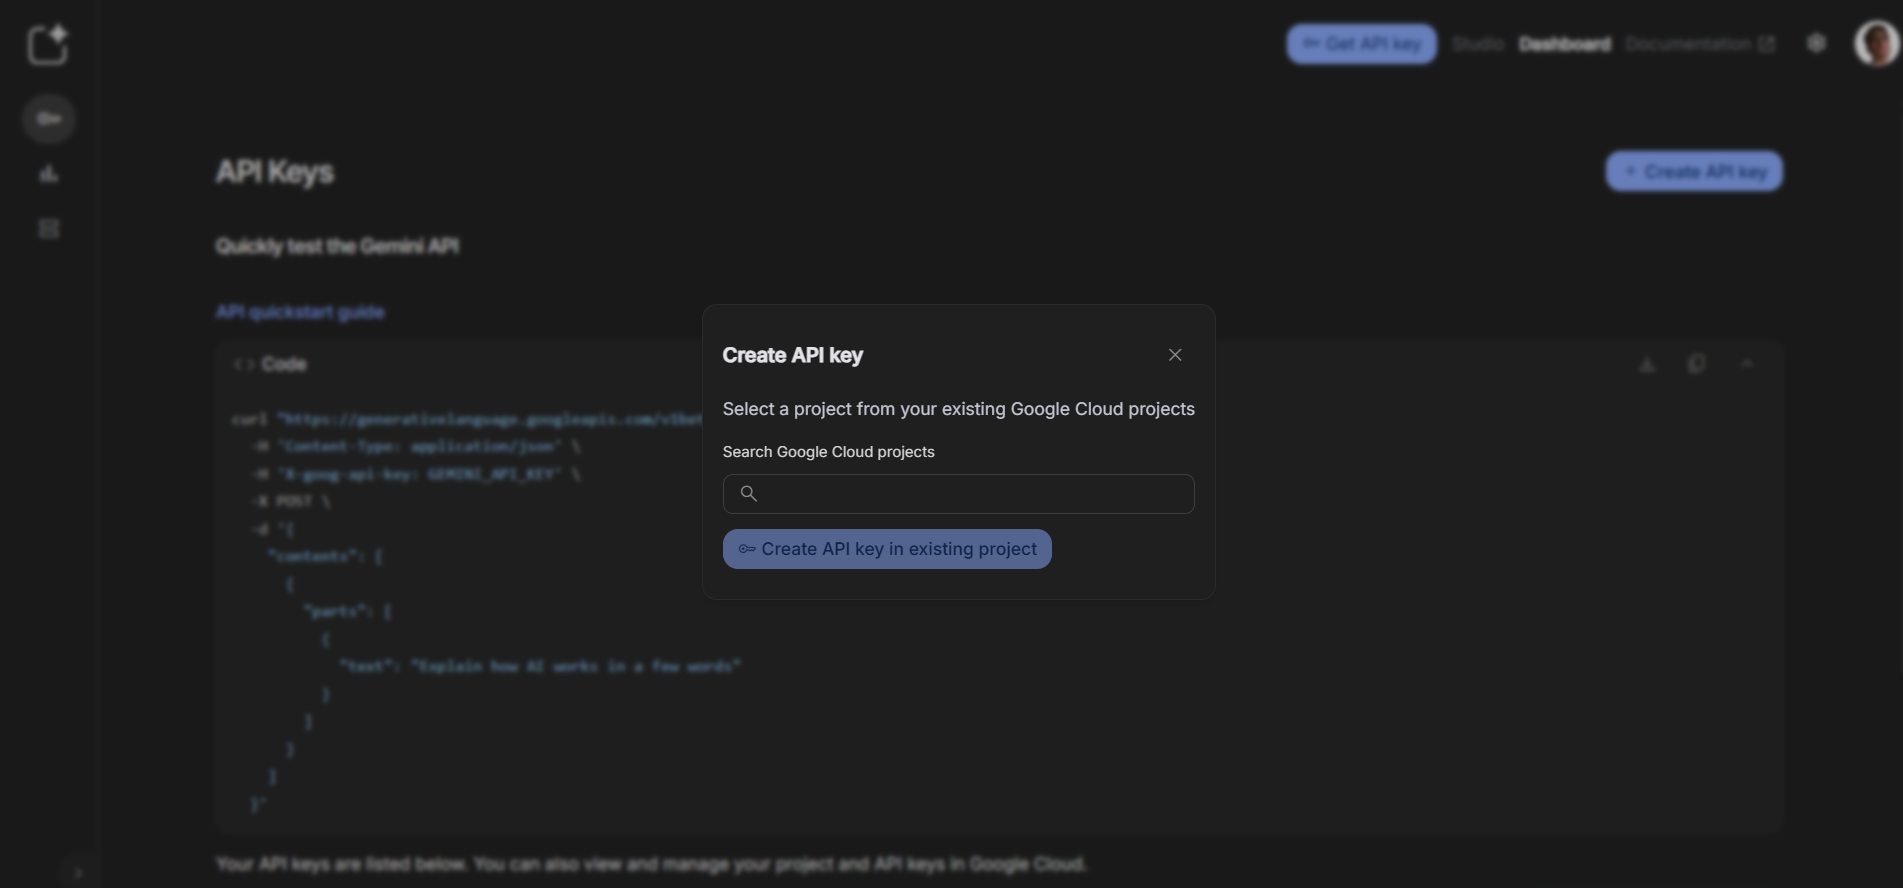Open the Dashboard tab in header
The height and width of the screenshot is (888, 1903).
1564,44
